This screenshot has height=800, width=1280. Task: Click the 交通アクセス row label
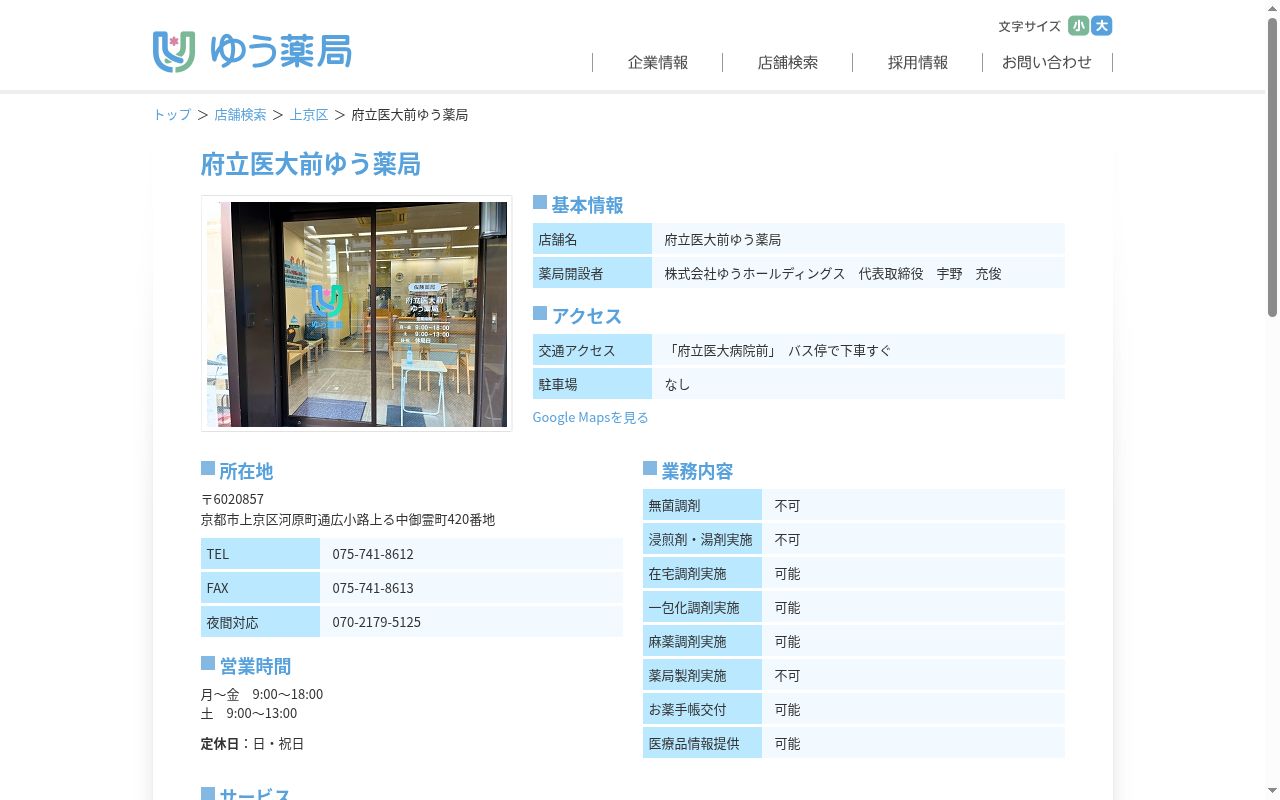[x=592, y=351]
